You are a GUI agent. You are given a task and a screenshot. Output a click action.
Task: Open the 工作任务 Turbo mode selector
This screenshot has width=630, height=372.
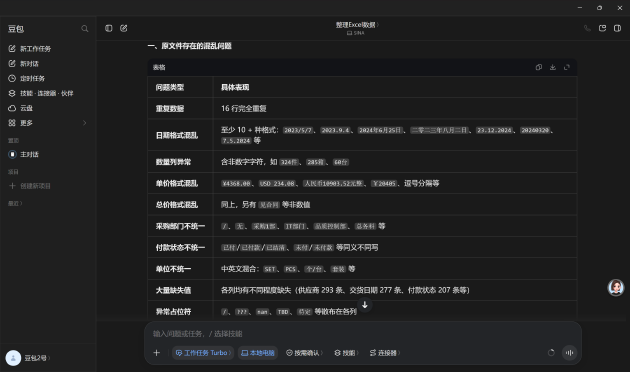click(203, 353)
